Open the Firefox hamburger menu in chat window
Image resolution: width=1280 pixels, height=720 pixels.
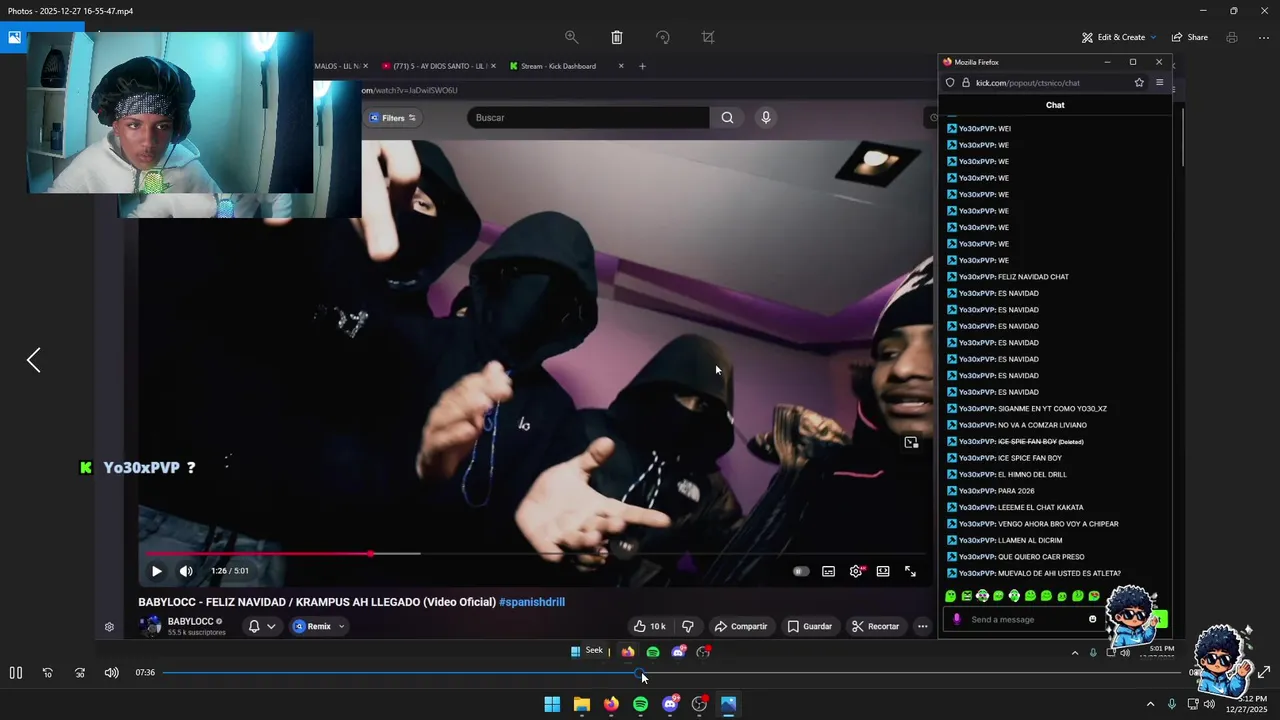(x=1160, y=83)
